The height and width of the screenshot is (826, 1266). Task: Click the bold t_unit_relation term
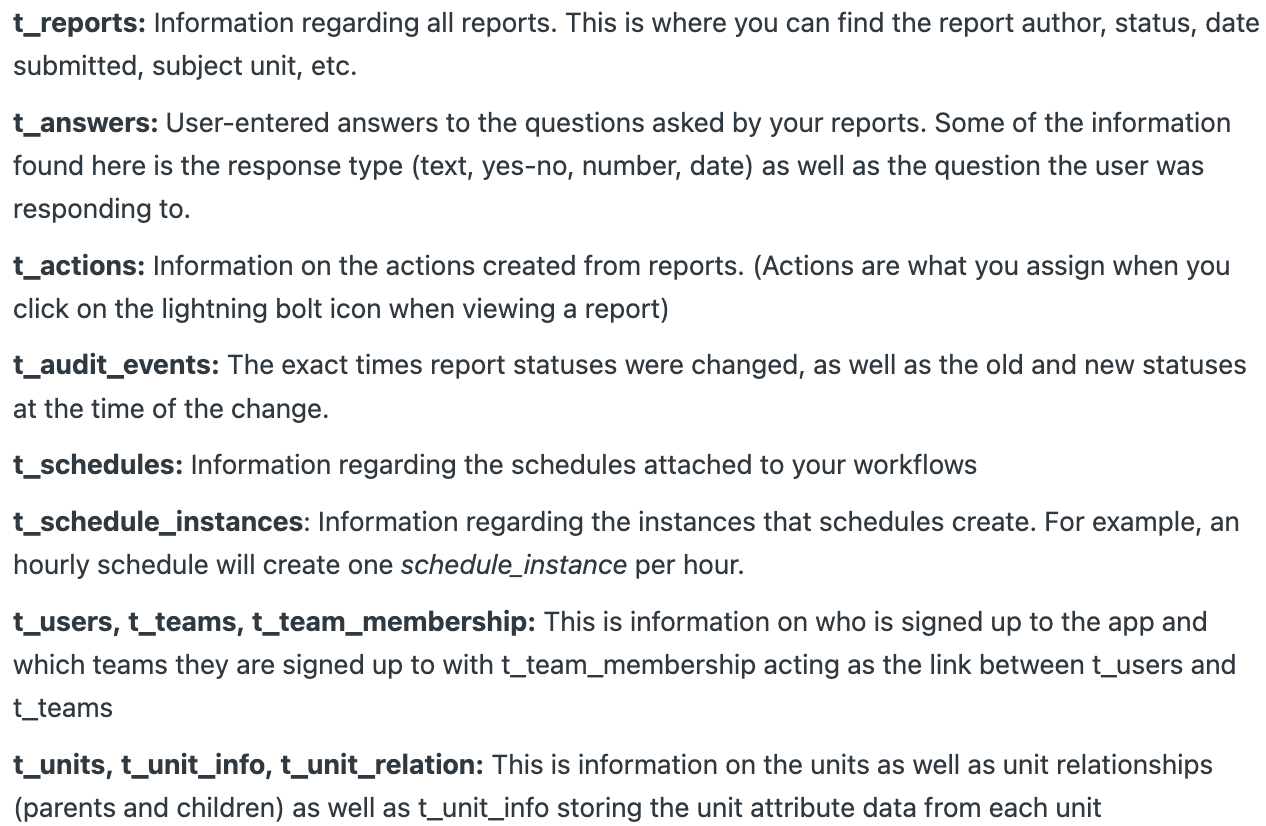point(380,765)
